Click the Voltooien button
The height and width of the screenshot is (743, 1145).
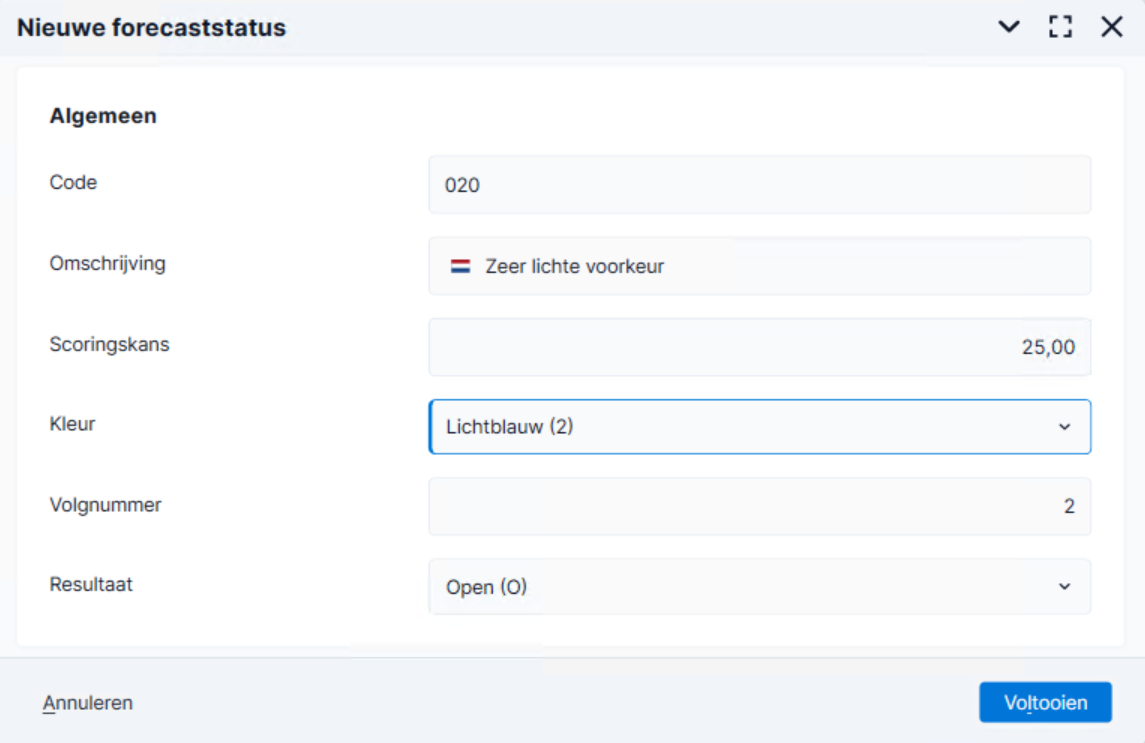coord(1045,702)
